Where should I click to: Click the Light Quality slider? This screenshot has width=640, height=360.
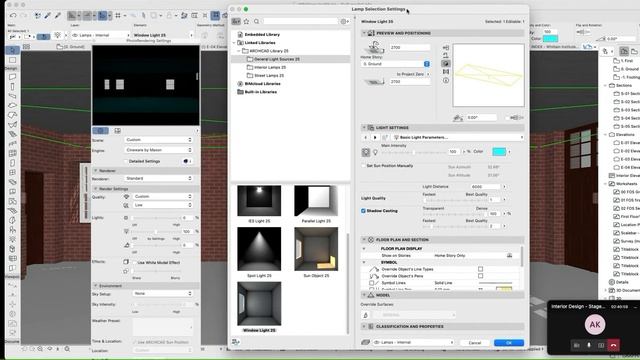[x=455, y=200]
